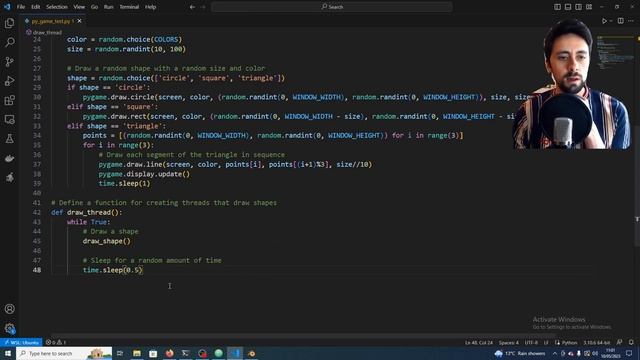Open the Run and Debug view
Image resolution: width=640 pixels, height=360 pixels.
coord(9,81)
